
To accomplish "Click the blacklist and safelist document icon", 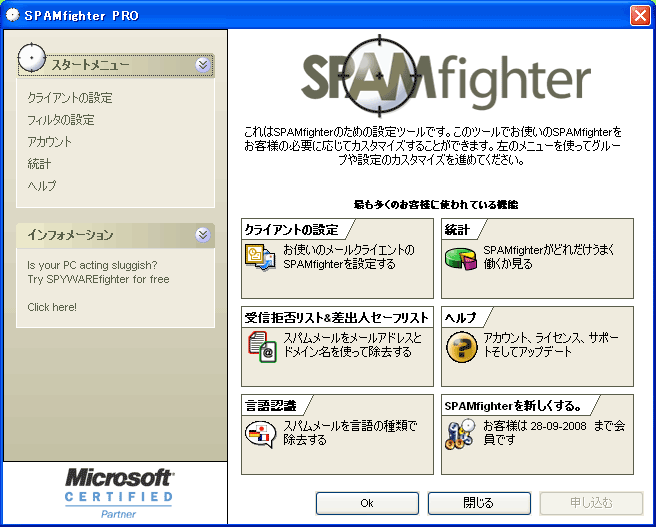I will coord(262,347).
